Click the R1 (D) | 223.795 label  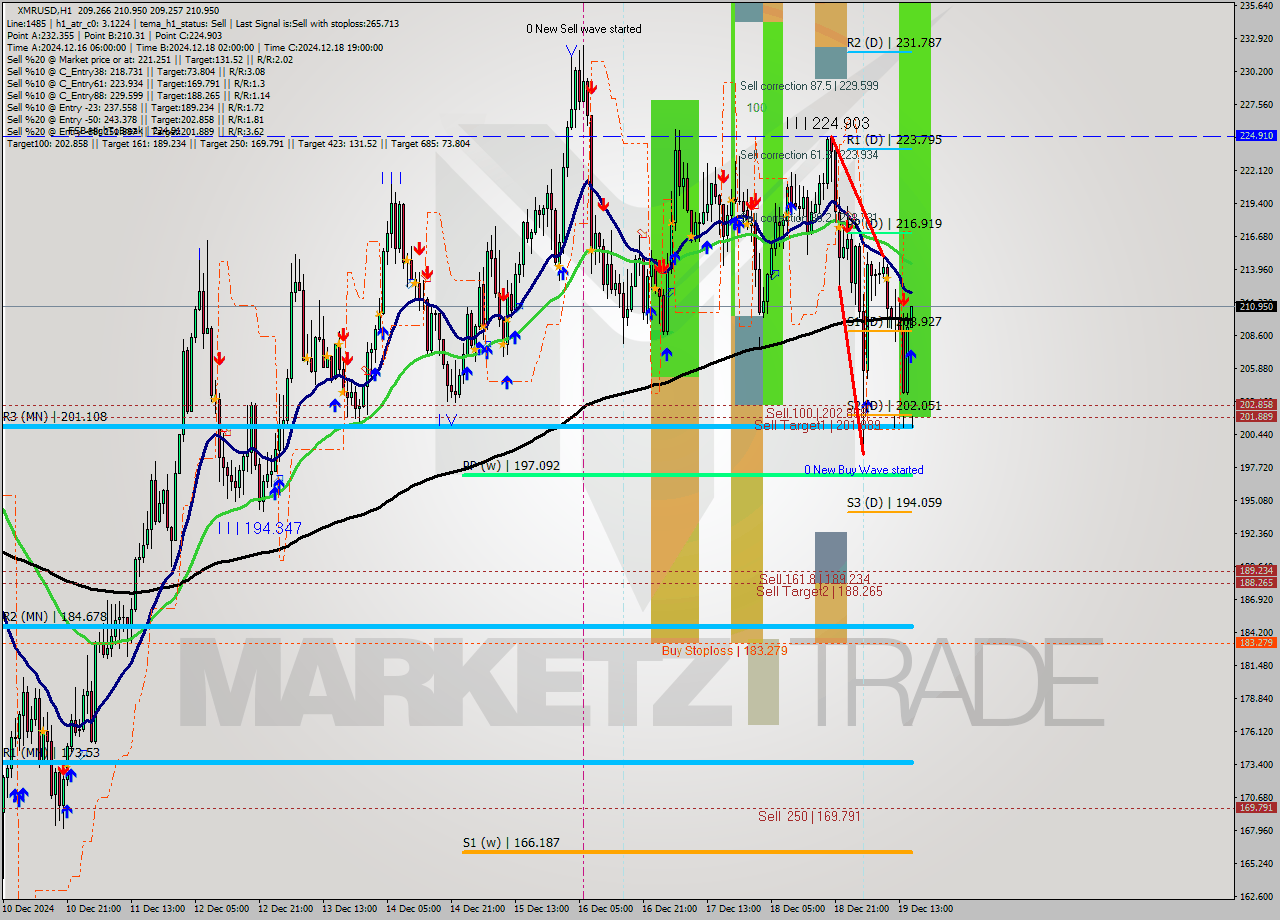893,140
